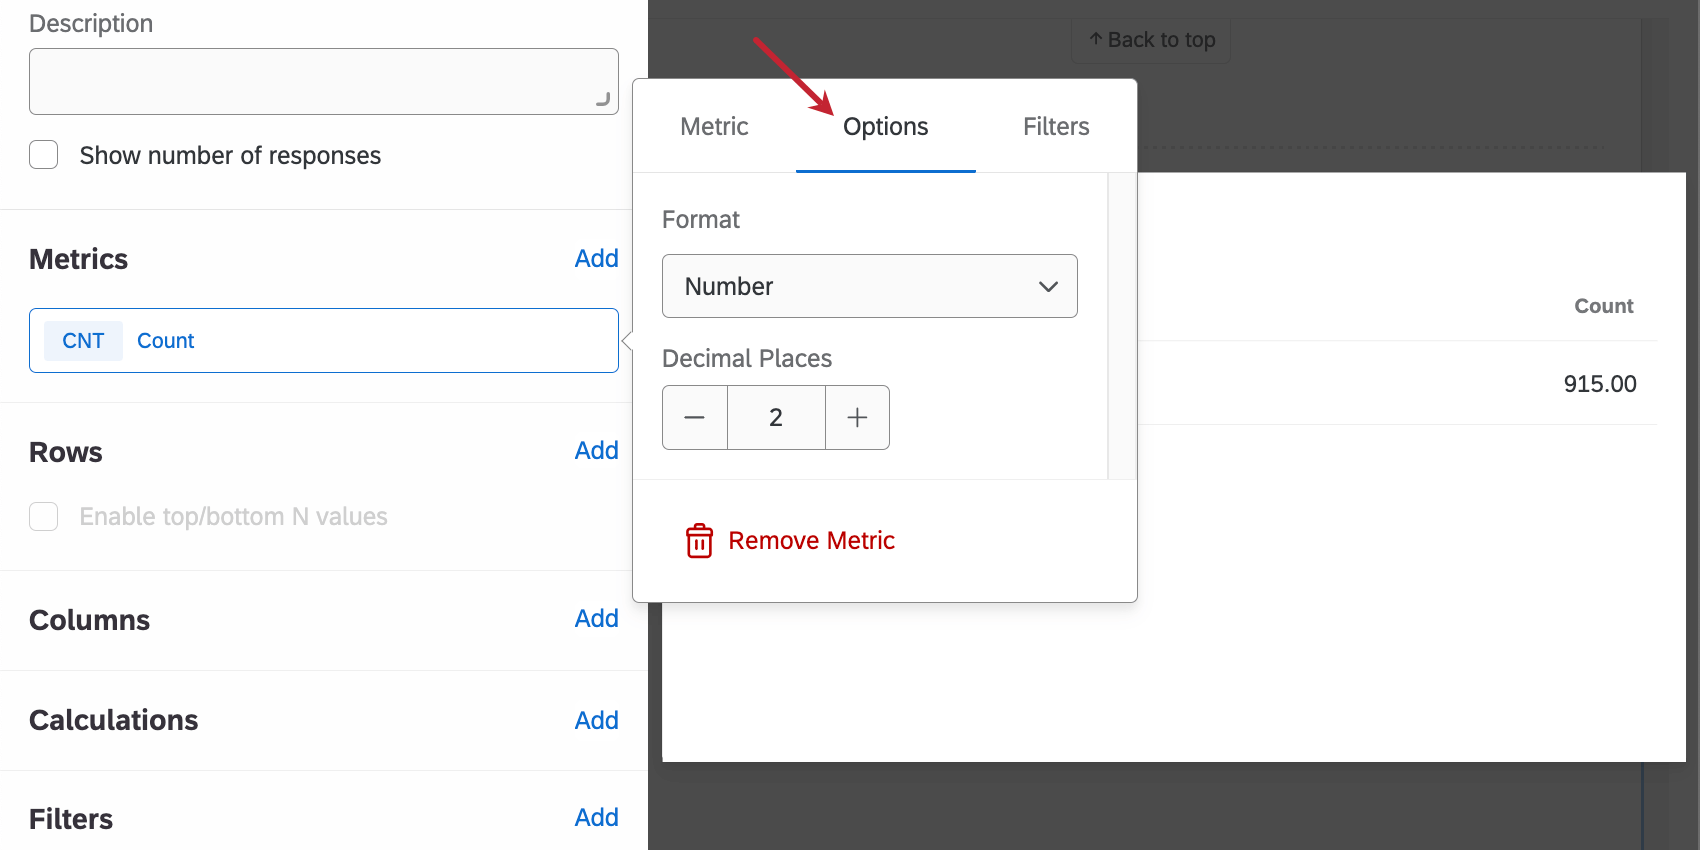Click the Format dropdown chevron arrow
The height and width of the screenshot is (850, 1700).
tap(1048, 287)
